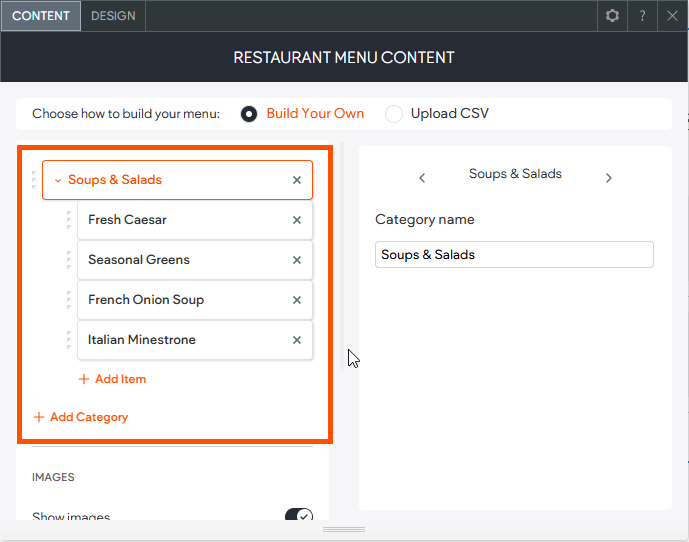Click the Category name text field
This screenshot has height=542, width=689.
514,255
